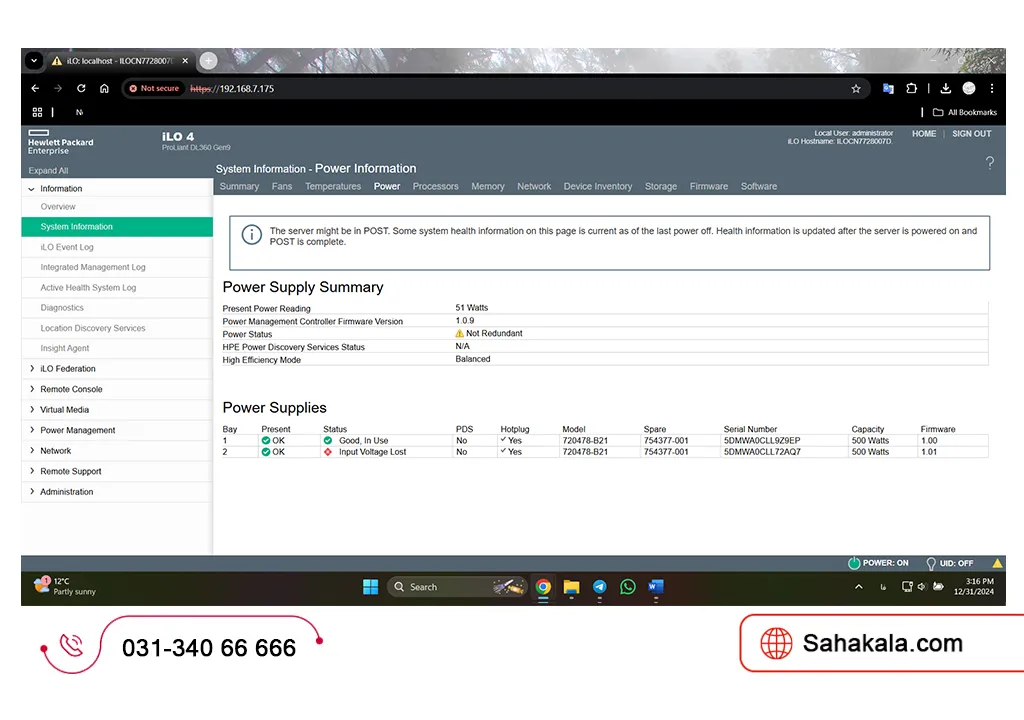Open Chrome three-dot menu
Viewport: 1024px width, 720px height.
pos(992,88)
